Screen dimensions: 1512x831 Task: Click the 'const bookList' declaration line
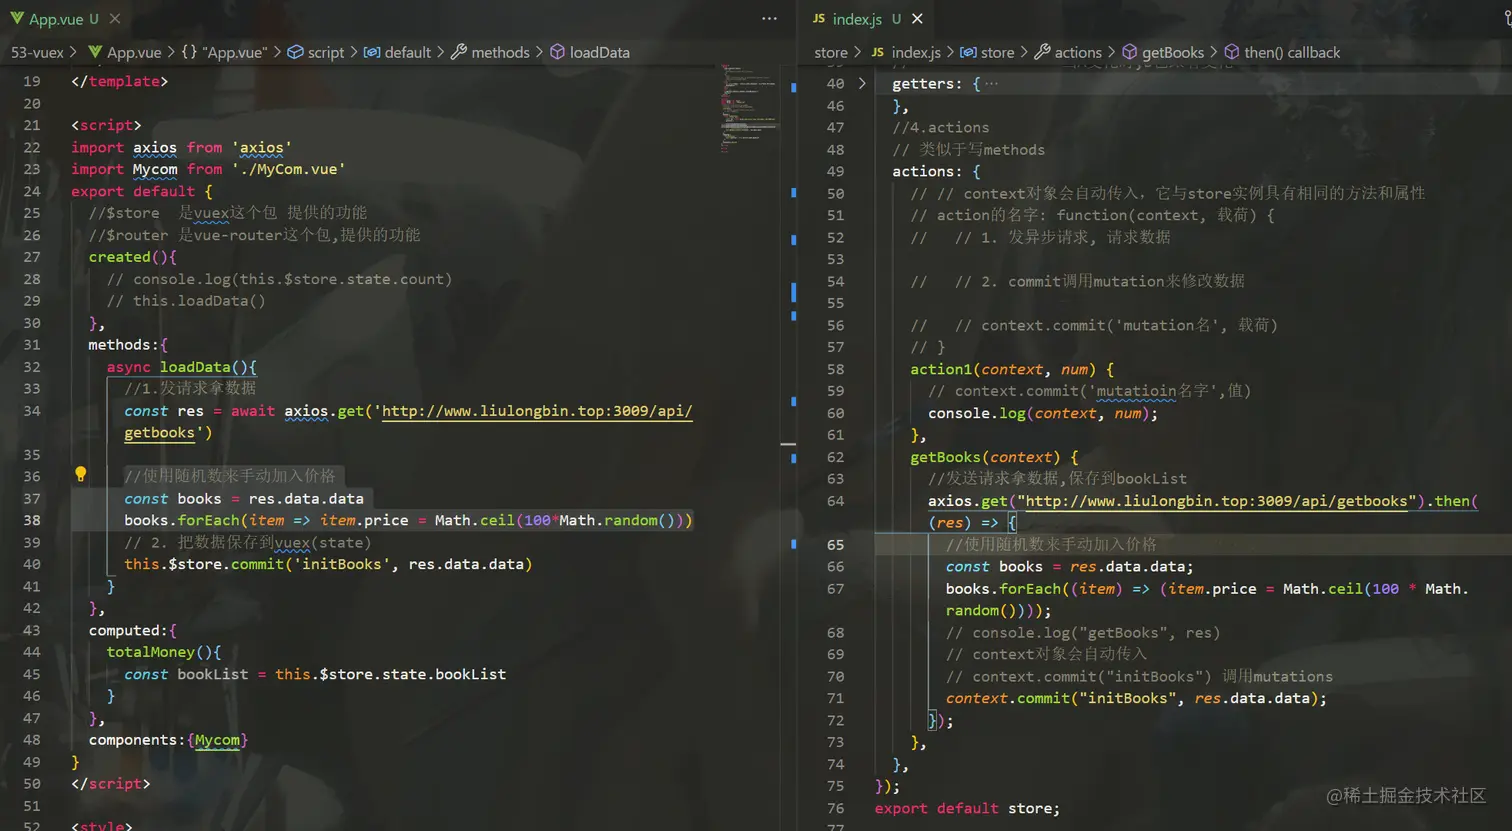pos(315,674)
